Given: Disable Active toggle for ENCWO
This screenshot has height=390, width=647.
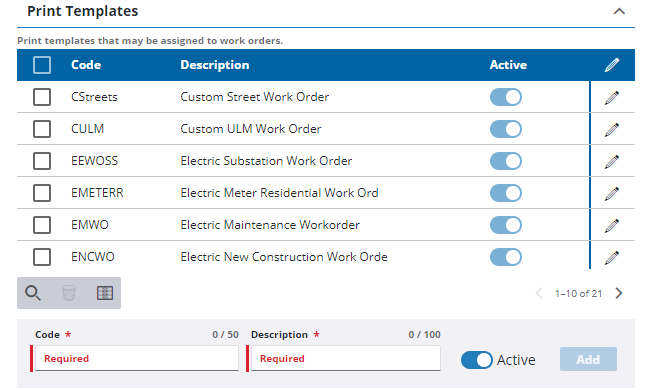Looking at the screenshot, I should pyautogui.click(x=506, y=257).
